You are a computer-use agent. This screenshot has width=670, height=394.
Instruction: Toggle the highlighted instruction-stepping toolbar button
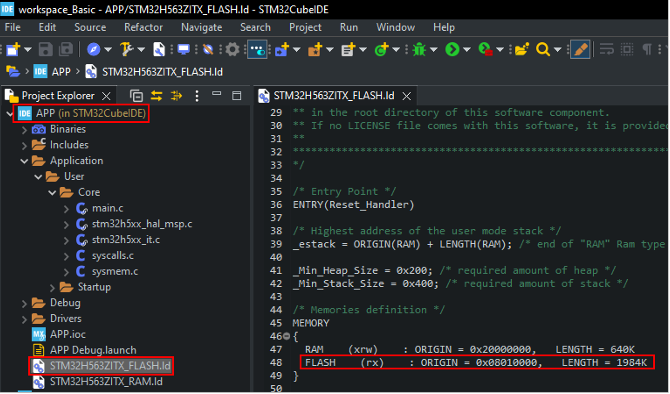pos(257,50)
